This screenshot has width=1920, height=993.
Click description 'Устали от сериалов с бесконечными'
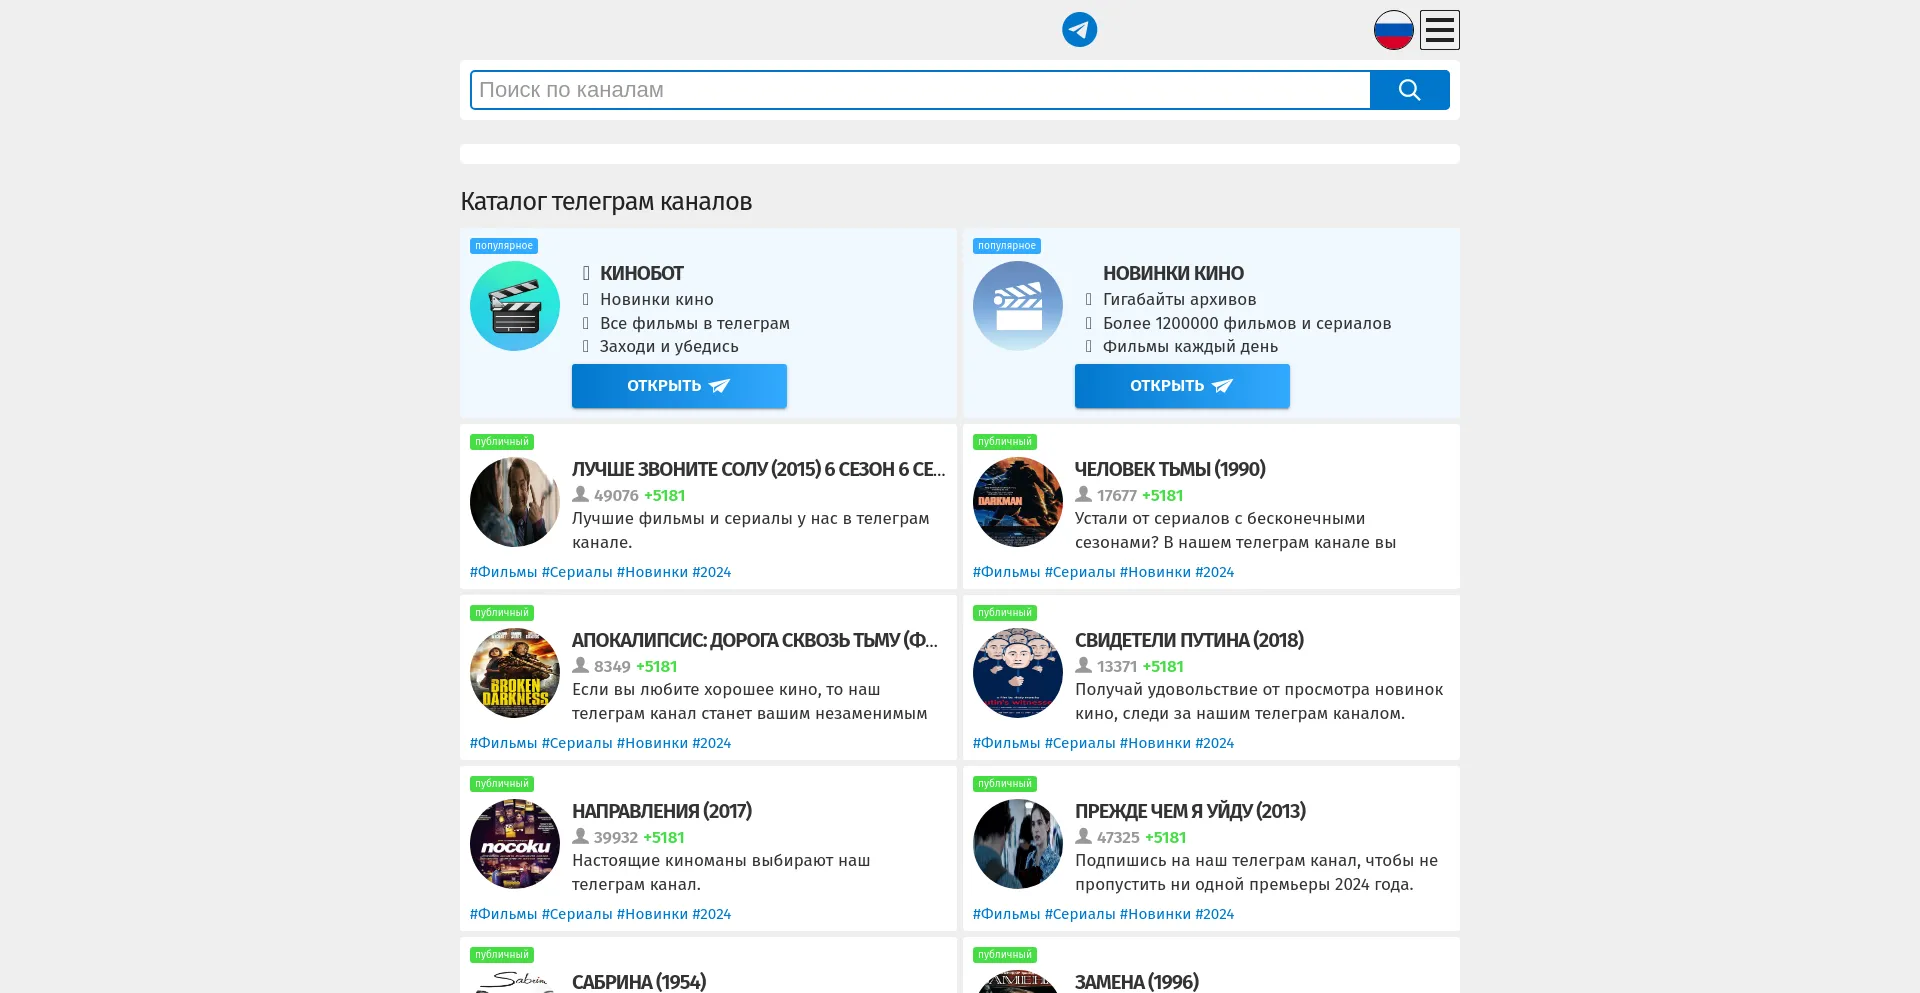click(x=1220, y=518)
